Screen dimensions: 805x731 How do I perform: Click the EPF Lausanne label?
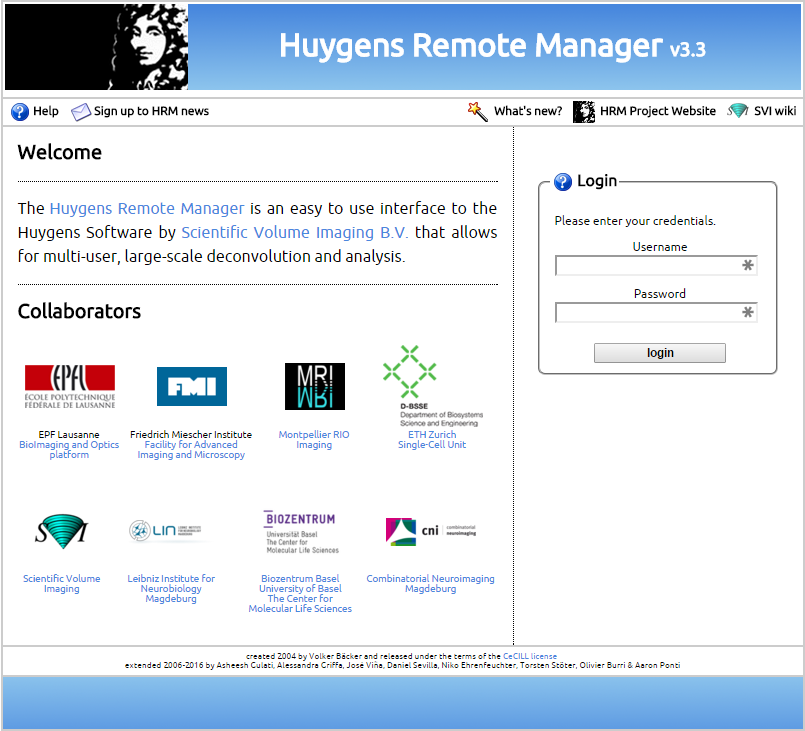tap(69, 434)
